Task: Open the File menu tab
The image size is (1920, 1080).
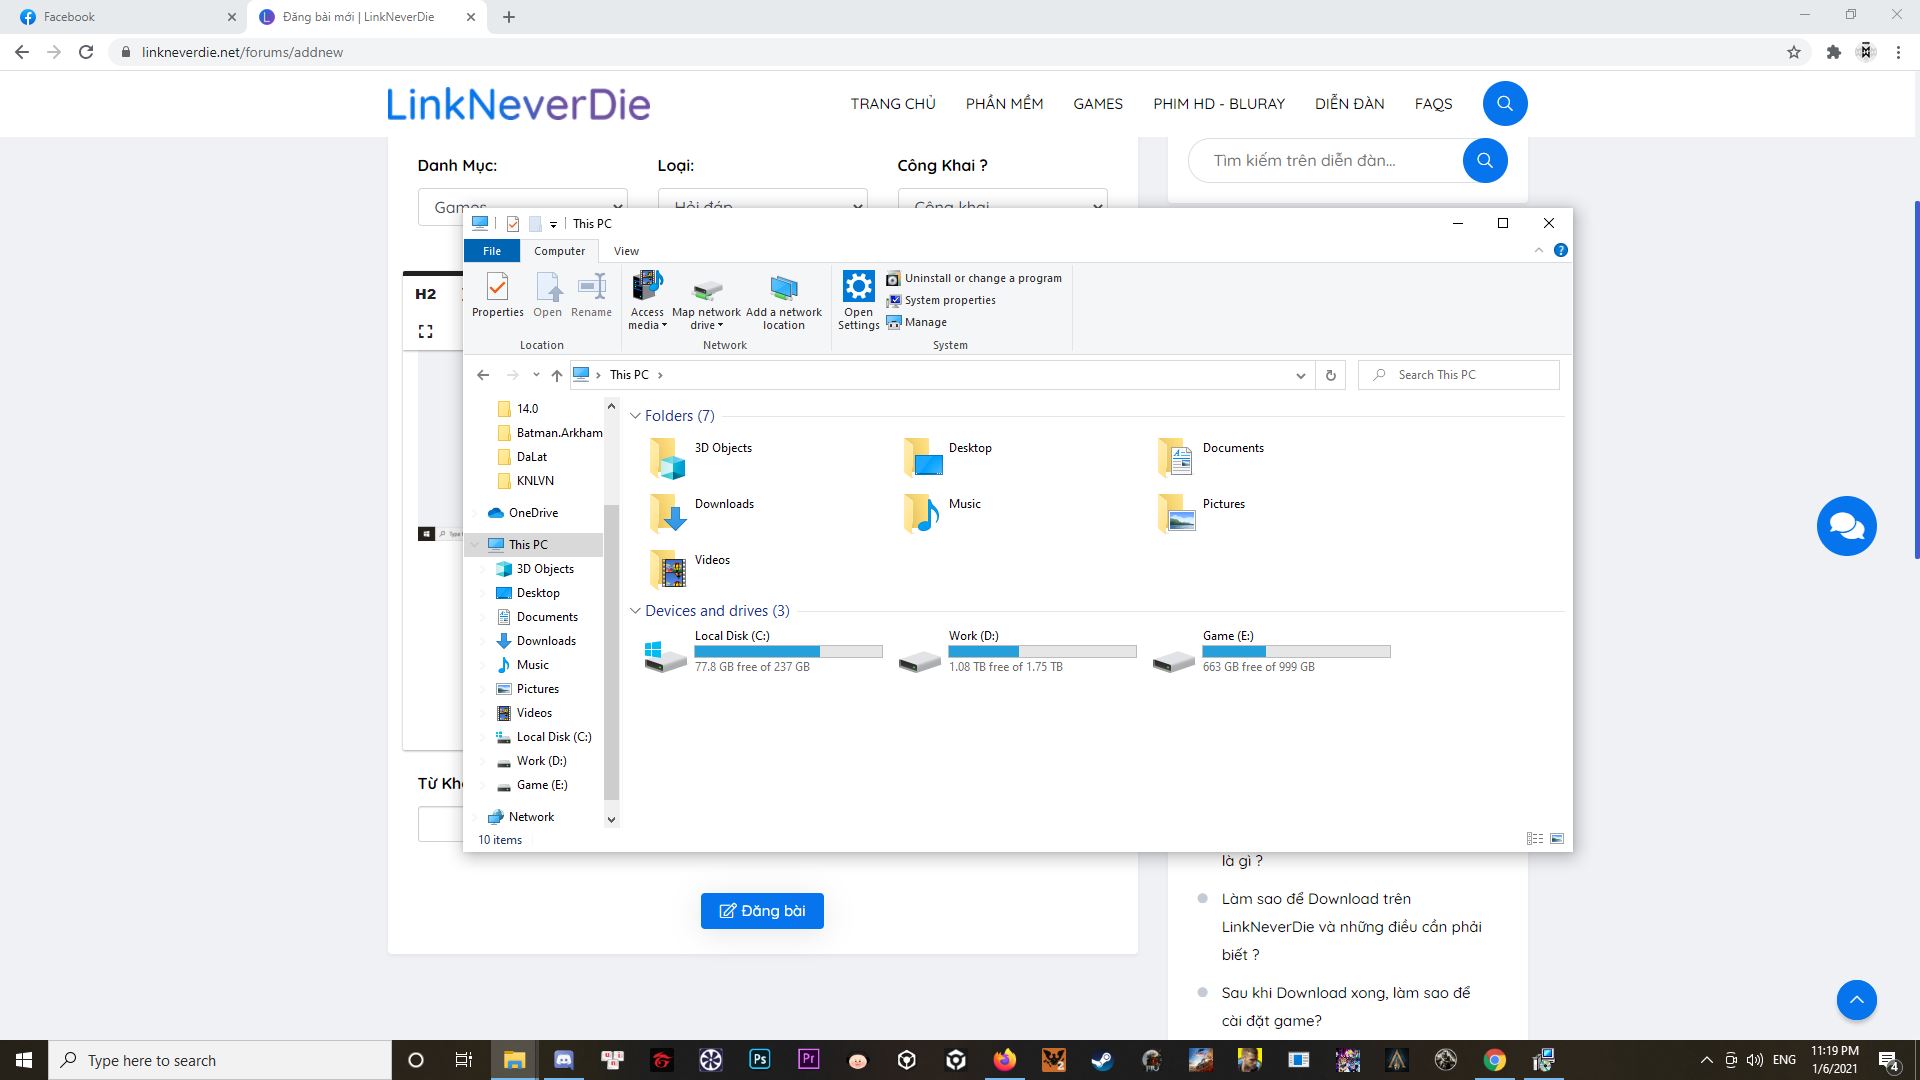Action: 492,251
